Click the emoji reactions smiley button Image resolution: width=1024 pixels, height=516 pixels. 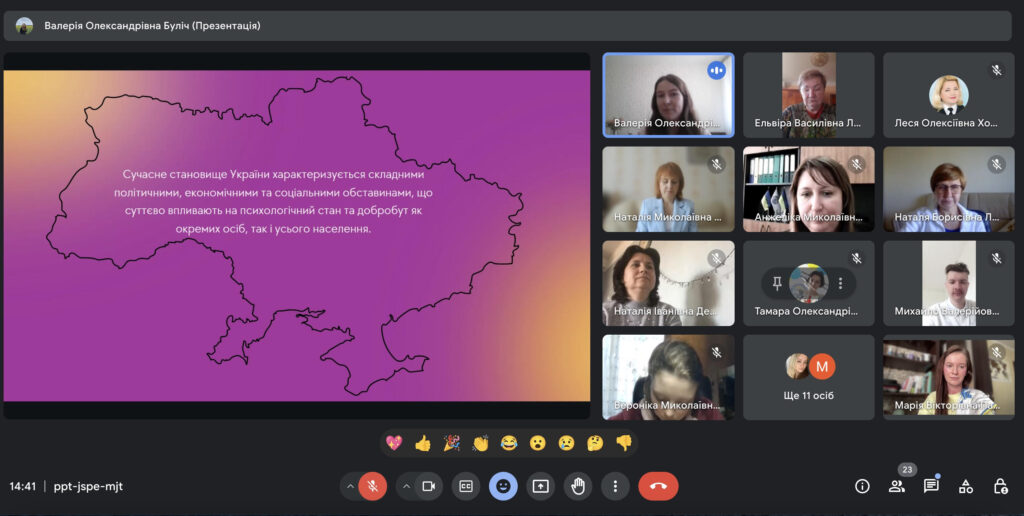(503, 486)
